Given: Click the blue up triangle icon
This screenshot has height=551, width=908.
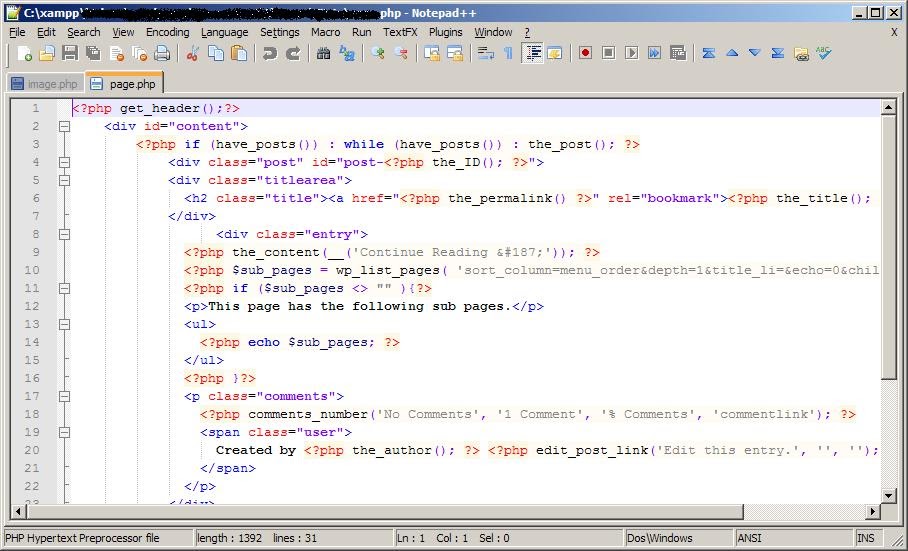Looking at the screenshot, I should point(731,53).
